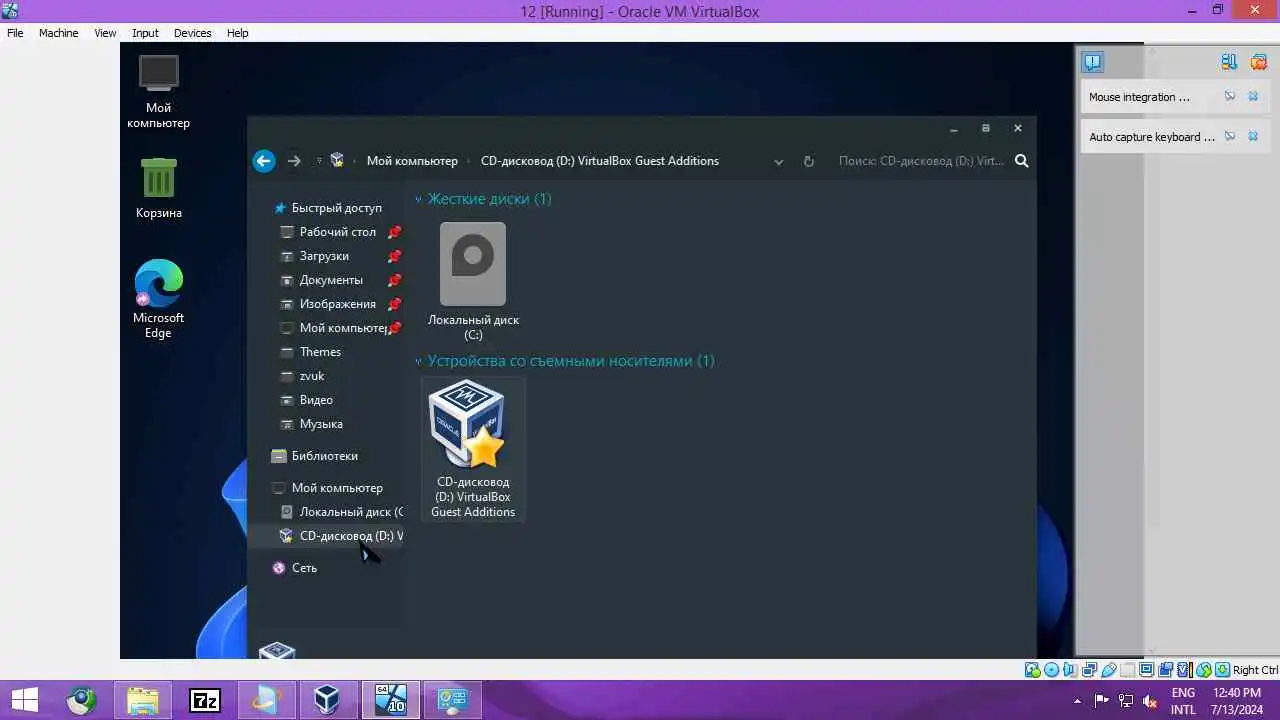Click the keyboard capture arrow status icon
This screenshot has width=1280, height=720.
coord(1222,670)
